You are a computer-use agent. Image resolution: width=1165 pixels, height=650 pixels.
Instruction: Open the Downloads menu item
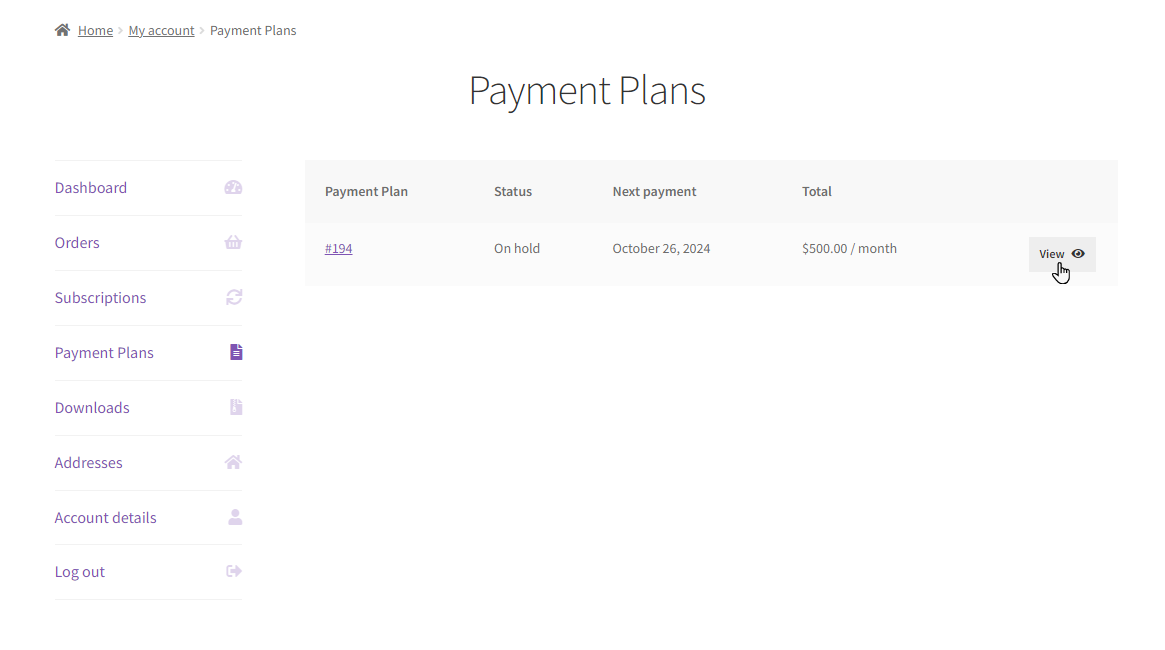92,408
